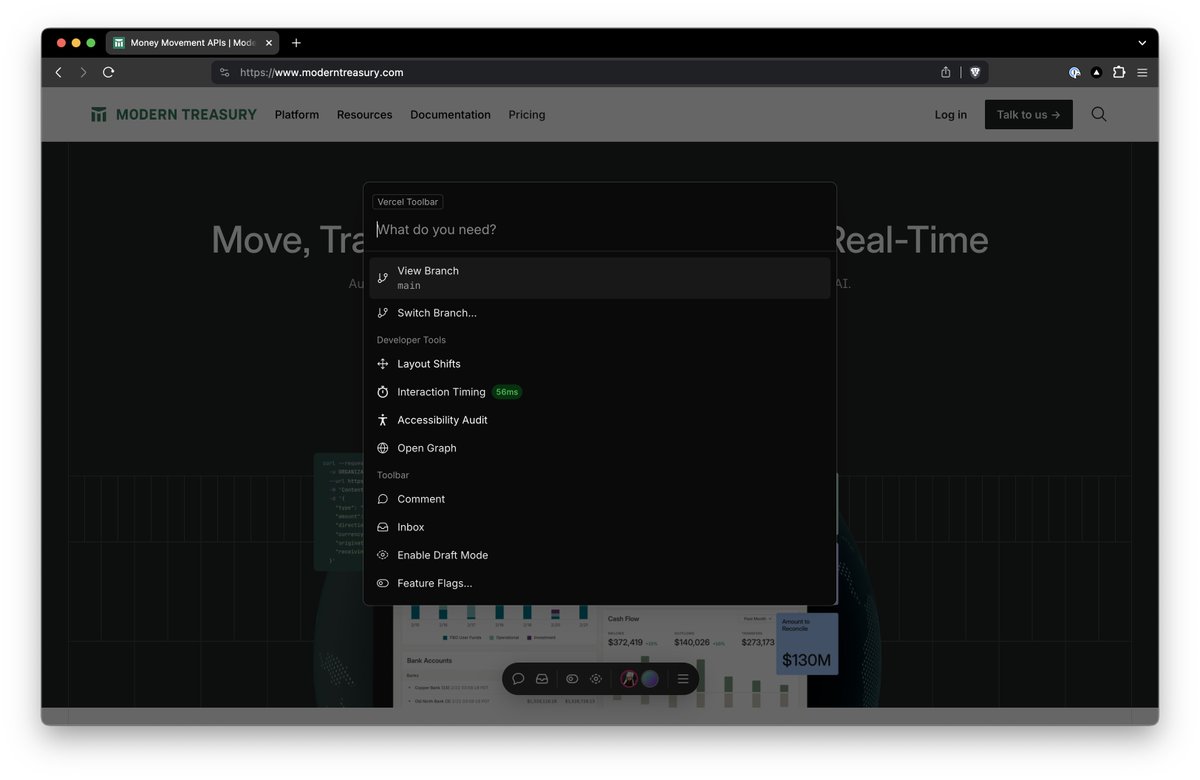Viewport: 1200px width, 780px height.
Task: Click the tray icon beside Inbox
Action: [x=383, y=527]
